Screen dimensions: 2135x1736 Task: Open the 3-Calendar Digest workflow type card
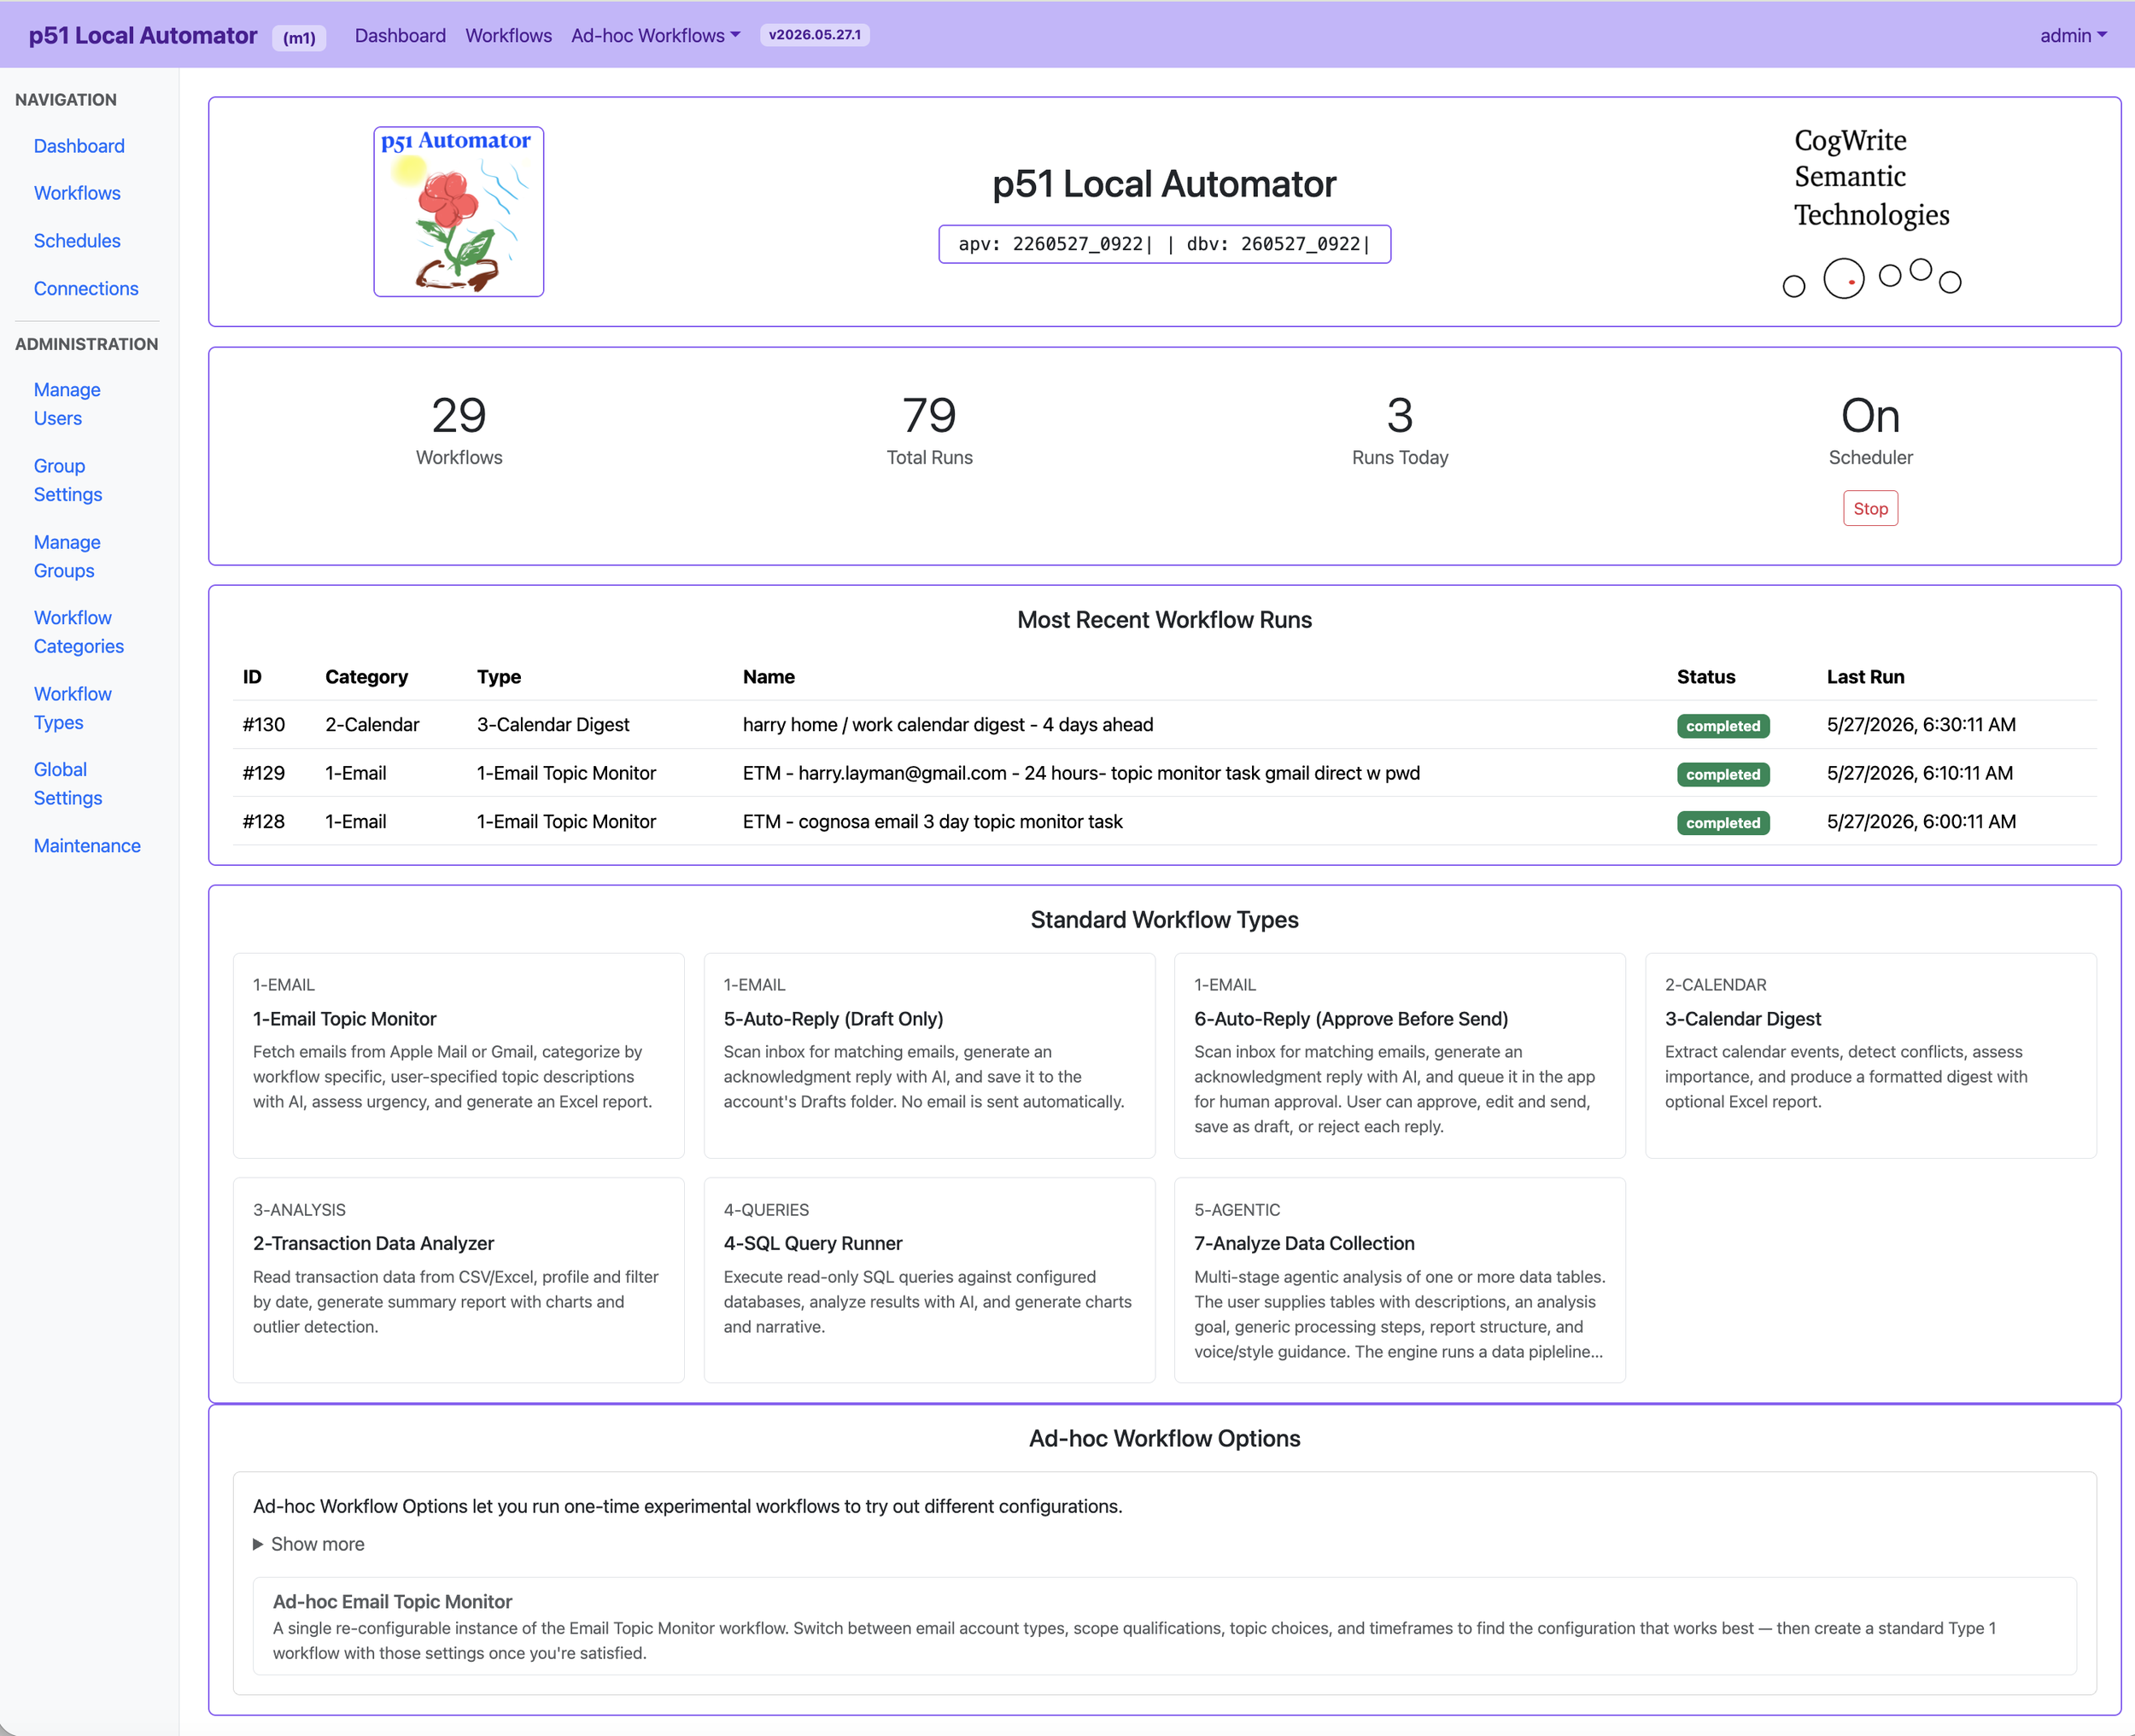tap(1870, 1055)
